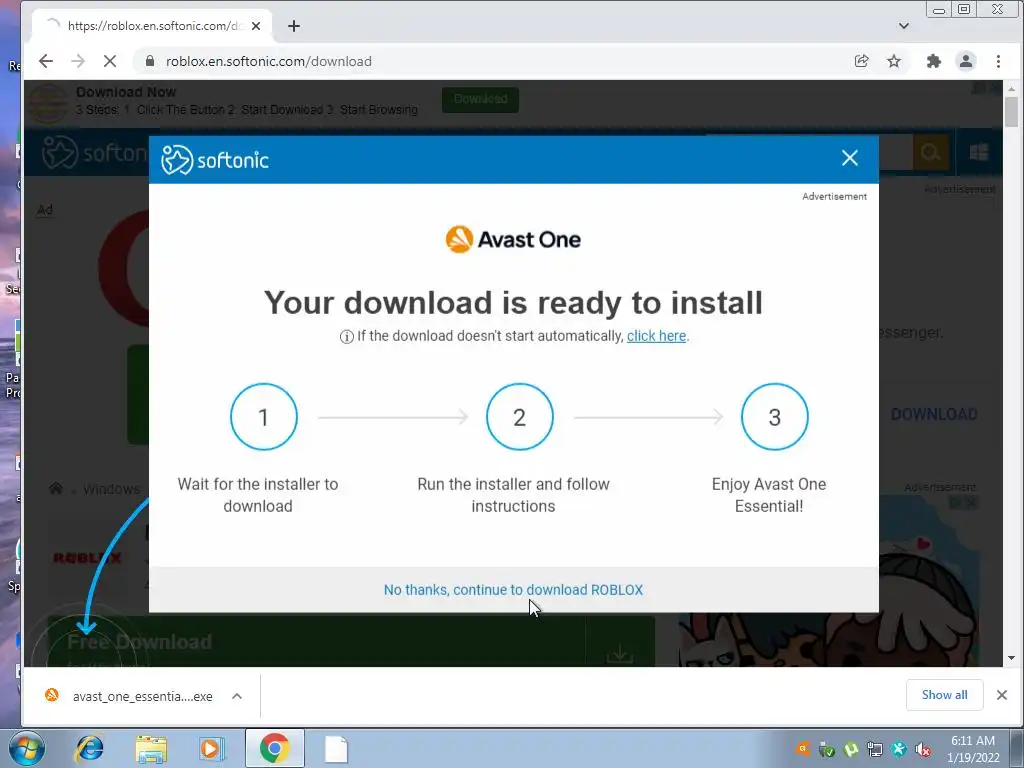
Task: Click the DOWNLOAD link in the side ad
Action: coord(934,414)
